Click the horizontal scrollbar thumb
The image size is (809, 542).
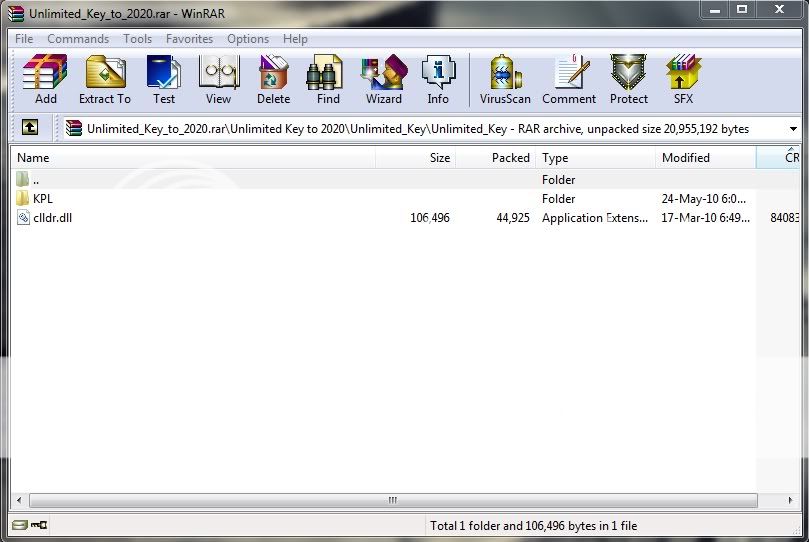click(393, 500)
